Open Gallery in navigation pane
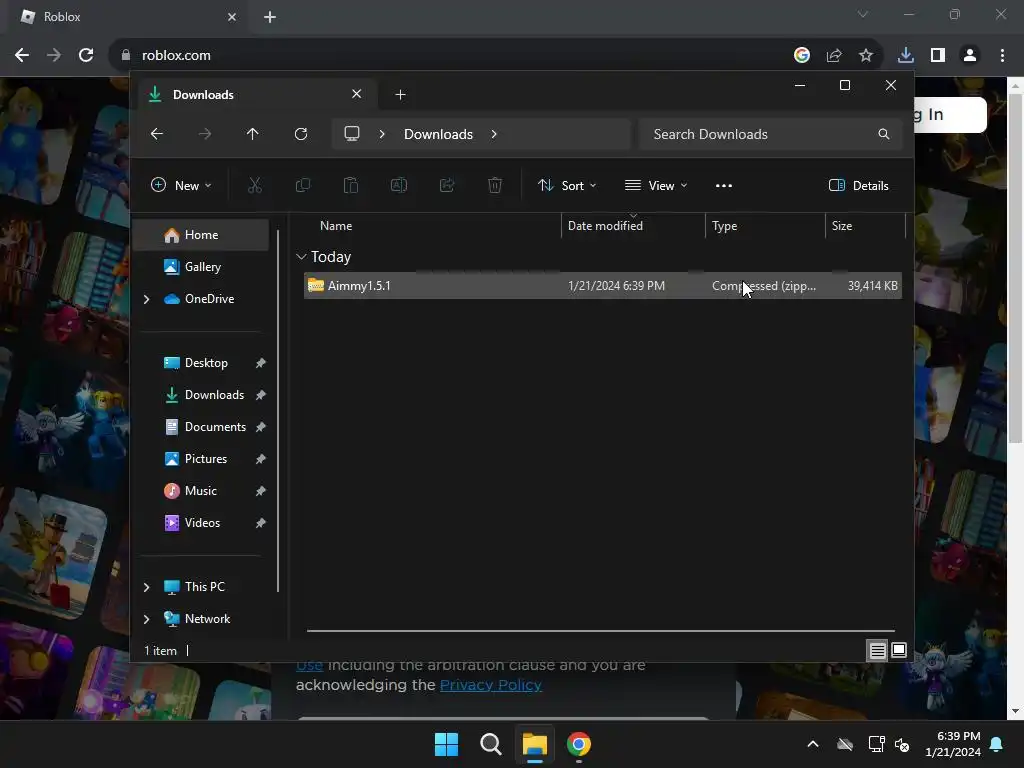The height and width of the screenshot is (768, 1024). click(x=200, y=267)
